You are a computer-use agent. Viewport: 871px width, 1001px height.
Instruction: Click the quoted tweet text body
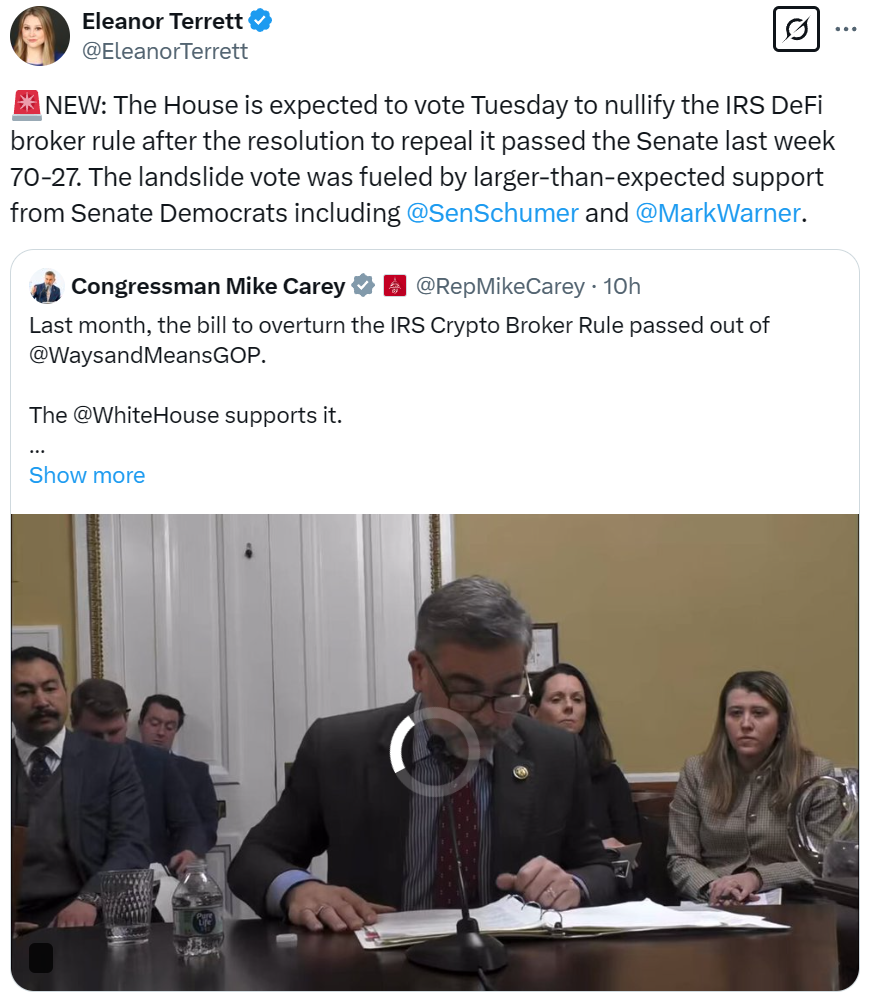[399, 370]
